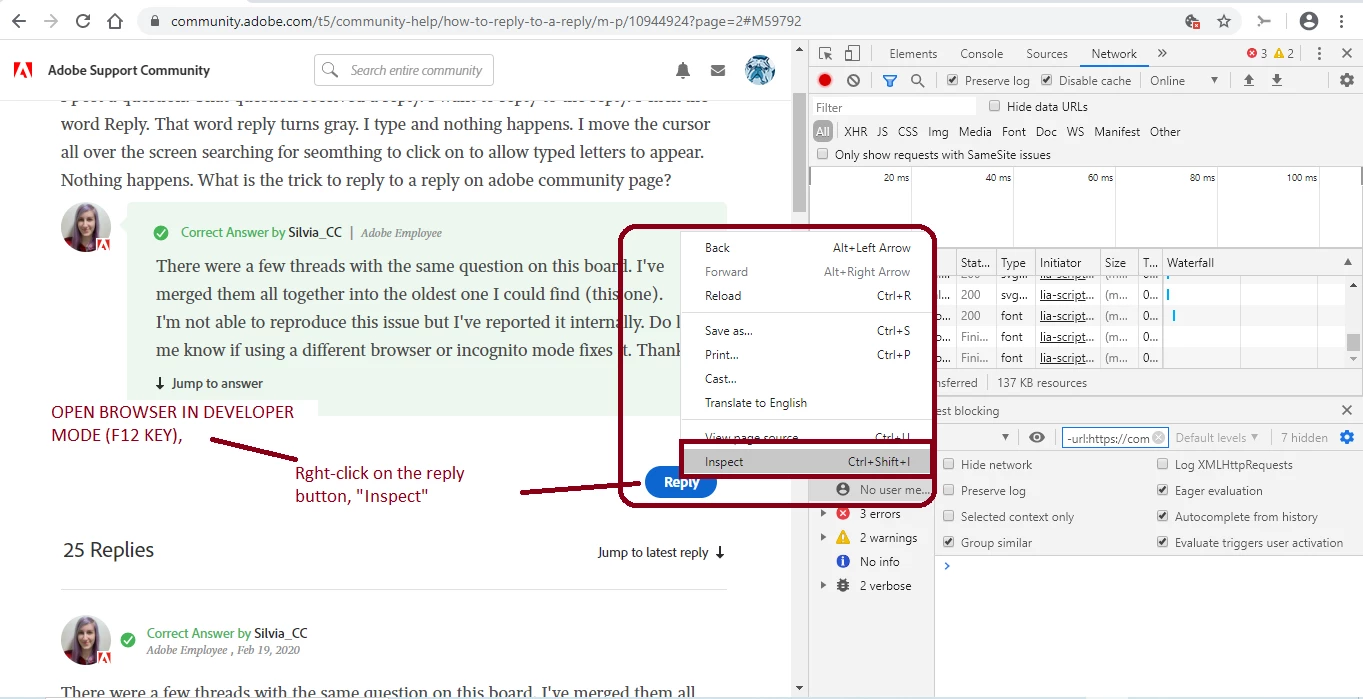This screenshot has height=699, width=1363.
Task: Open the Chrome profile avatar icon
Action: (x=1308, y=21)
